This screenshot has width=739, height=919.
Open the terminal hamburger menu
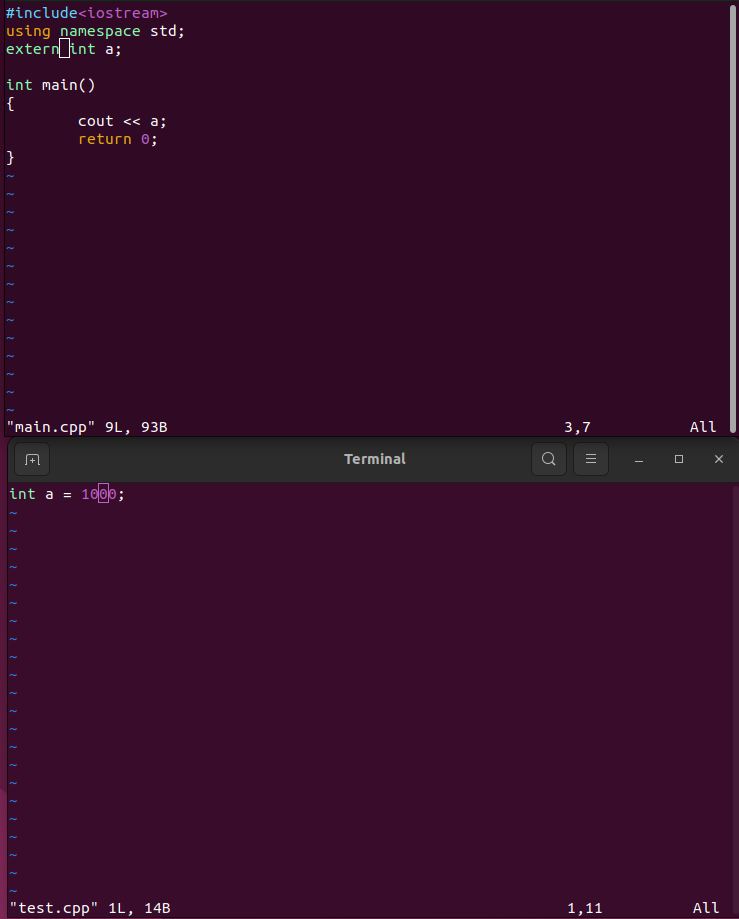pyautogui.click(x=591, y=459)
